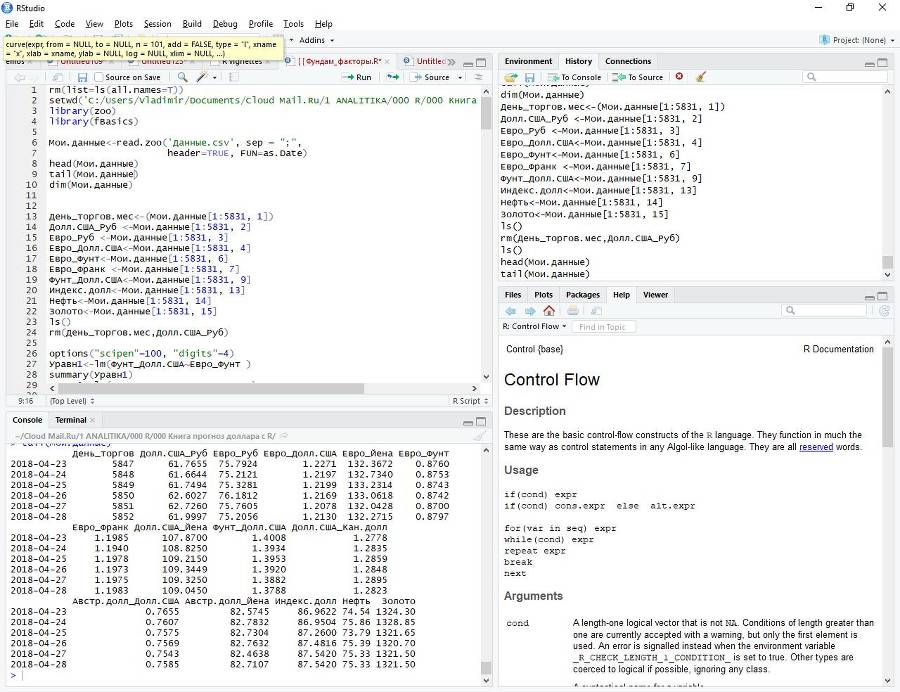
Task: Toggle Source on Save checkbox
Action: click(99, 77)
